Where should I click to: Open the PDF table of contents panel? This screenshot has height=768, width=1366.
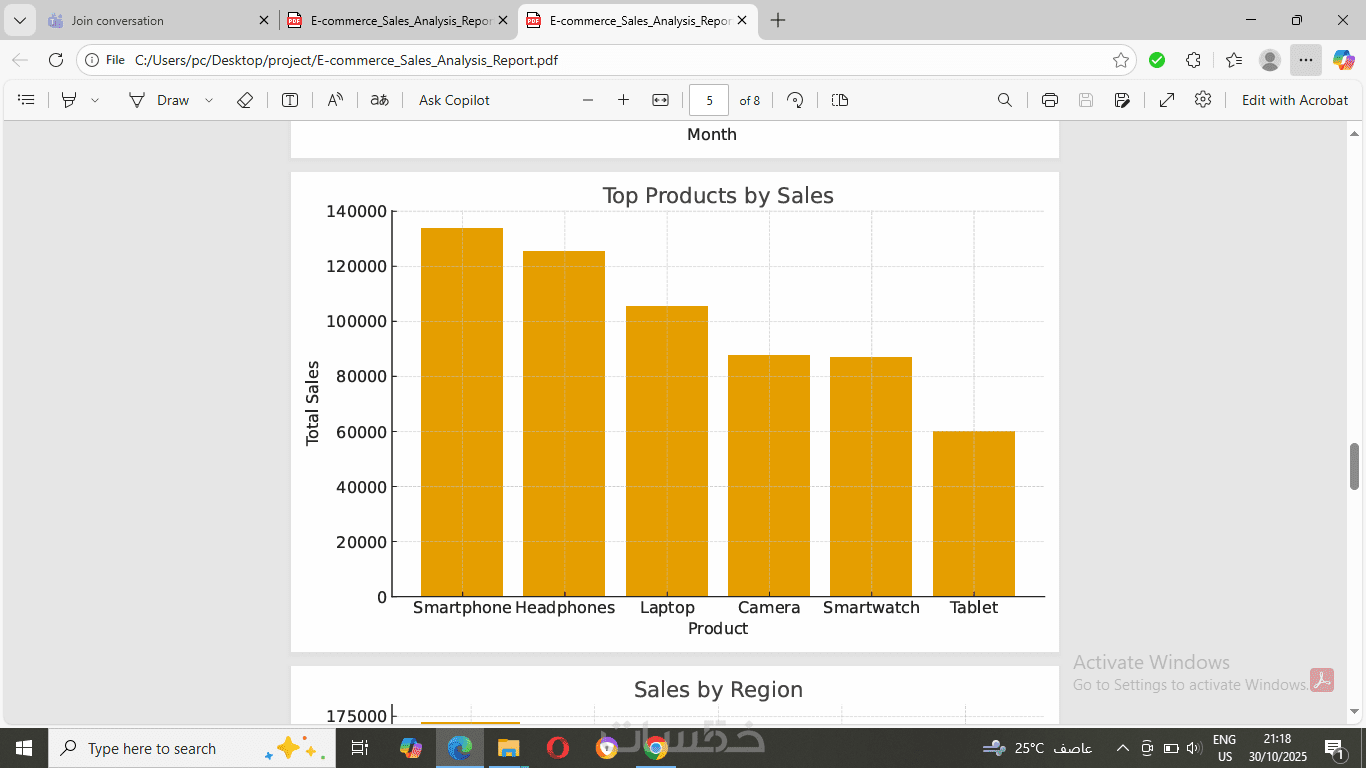point(27,100)
